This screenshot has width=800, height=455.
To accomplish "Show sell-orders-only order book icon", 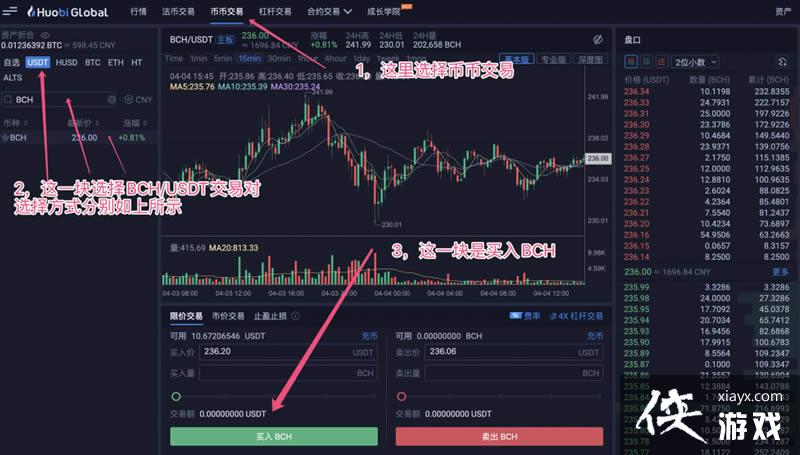I will pos(662,62).
